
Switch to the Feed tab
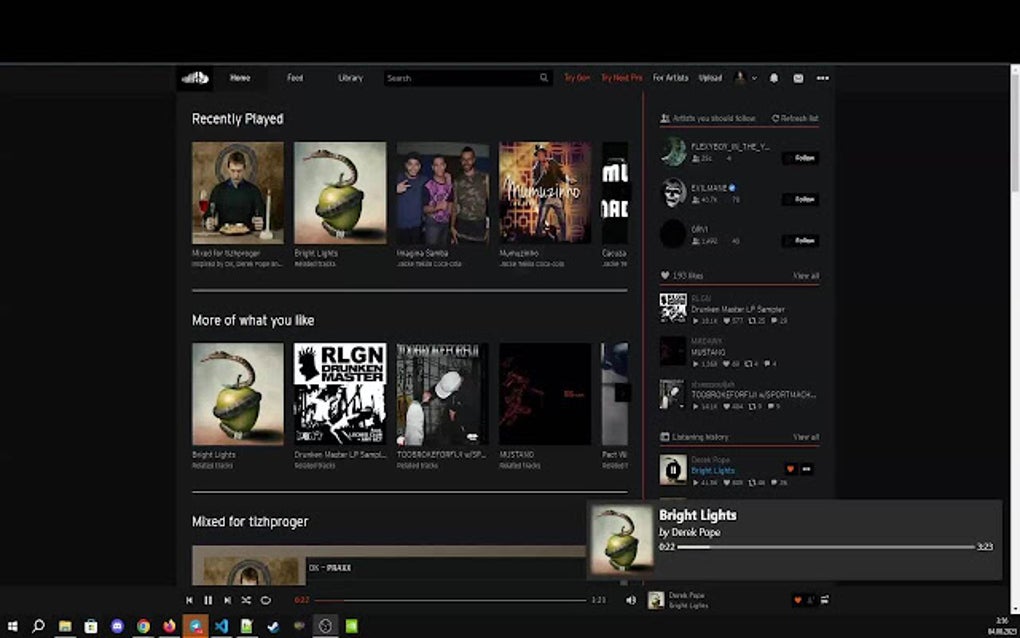point(295,77)
